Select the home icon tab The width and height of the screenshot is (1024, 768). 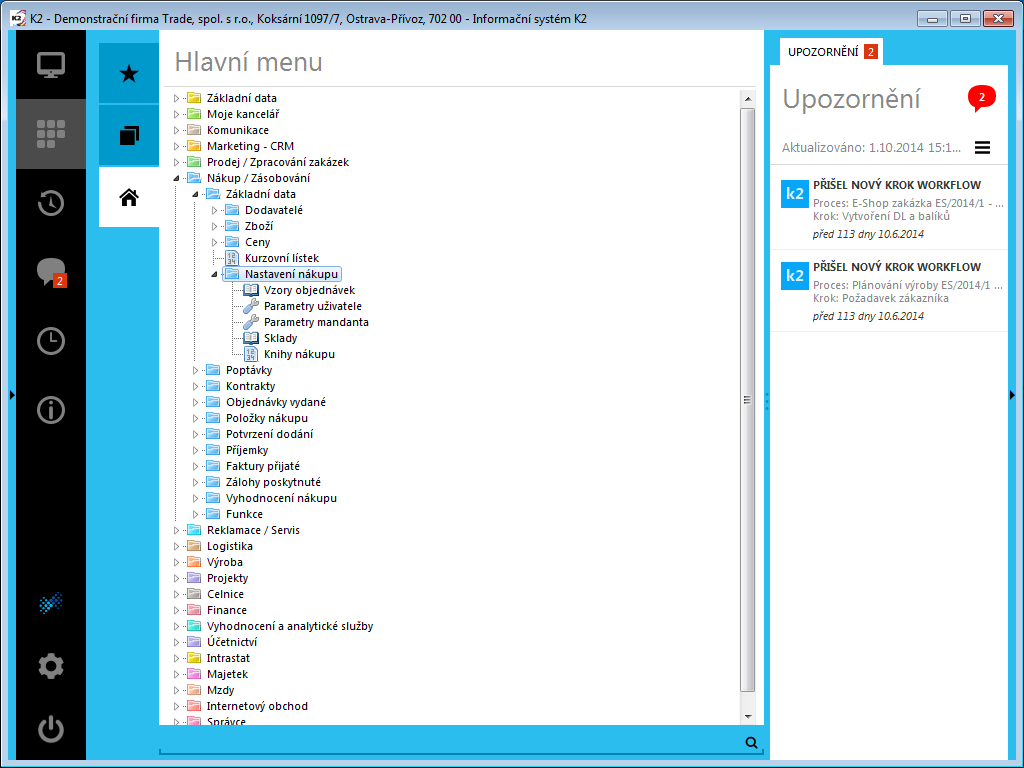[129, 197]
